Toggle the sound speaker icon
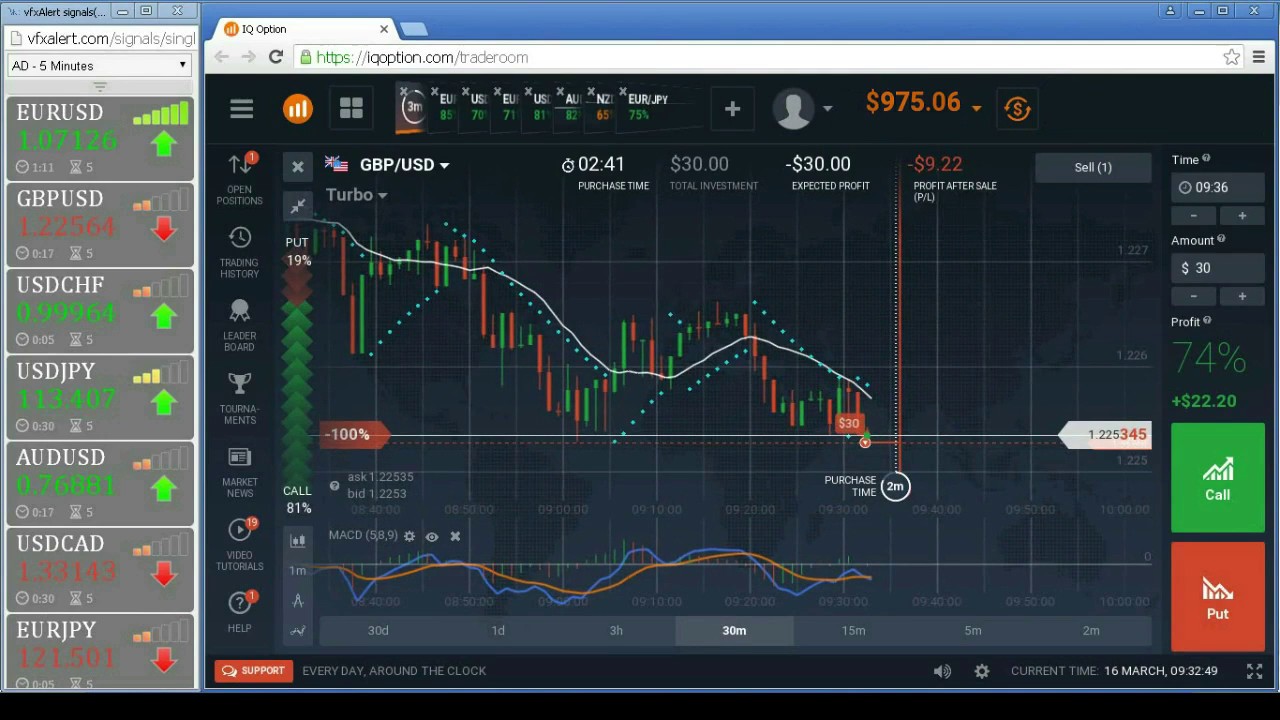 (942, 671)
